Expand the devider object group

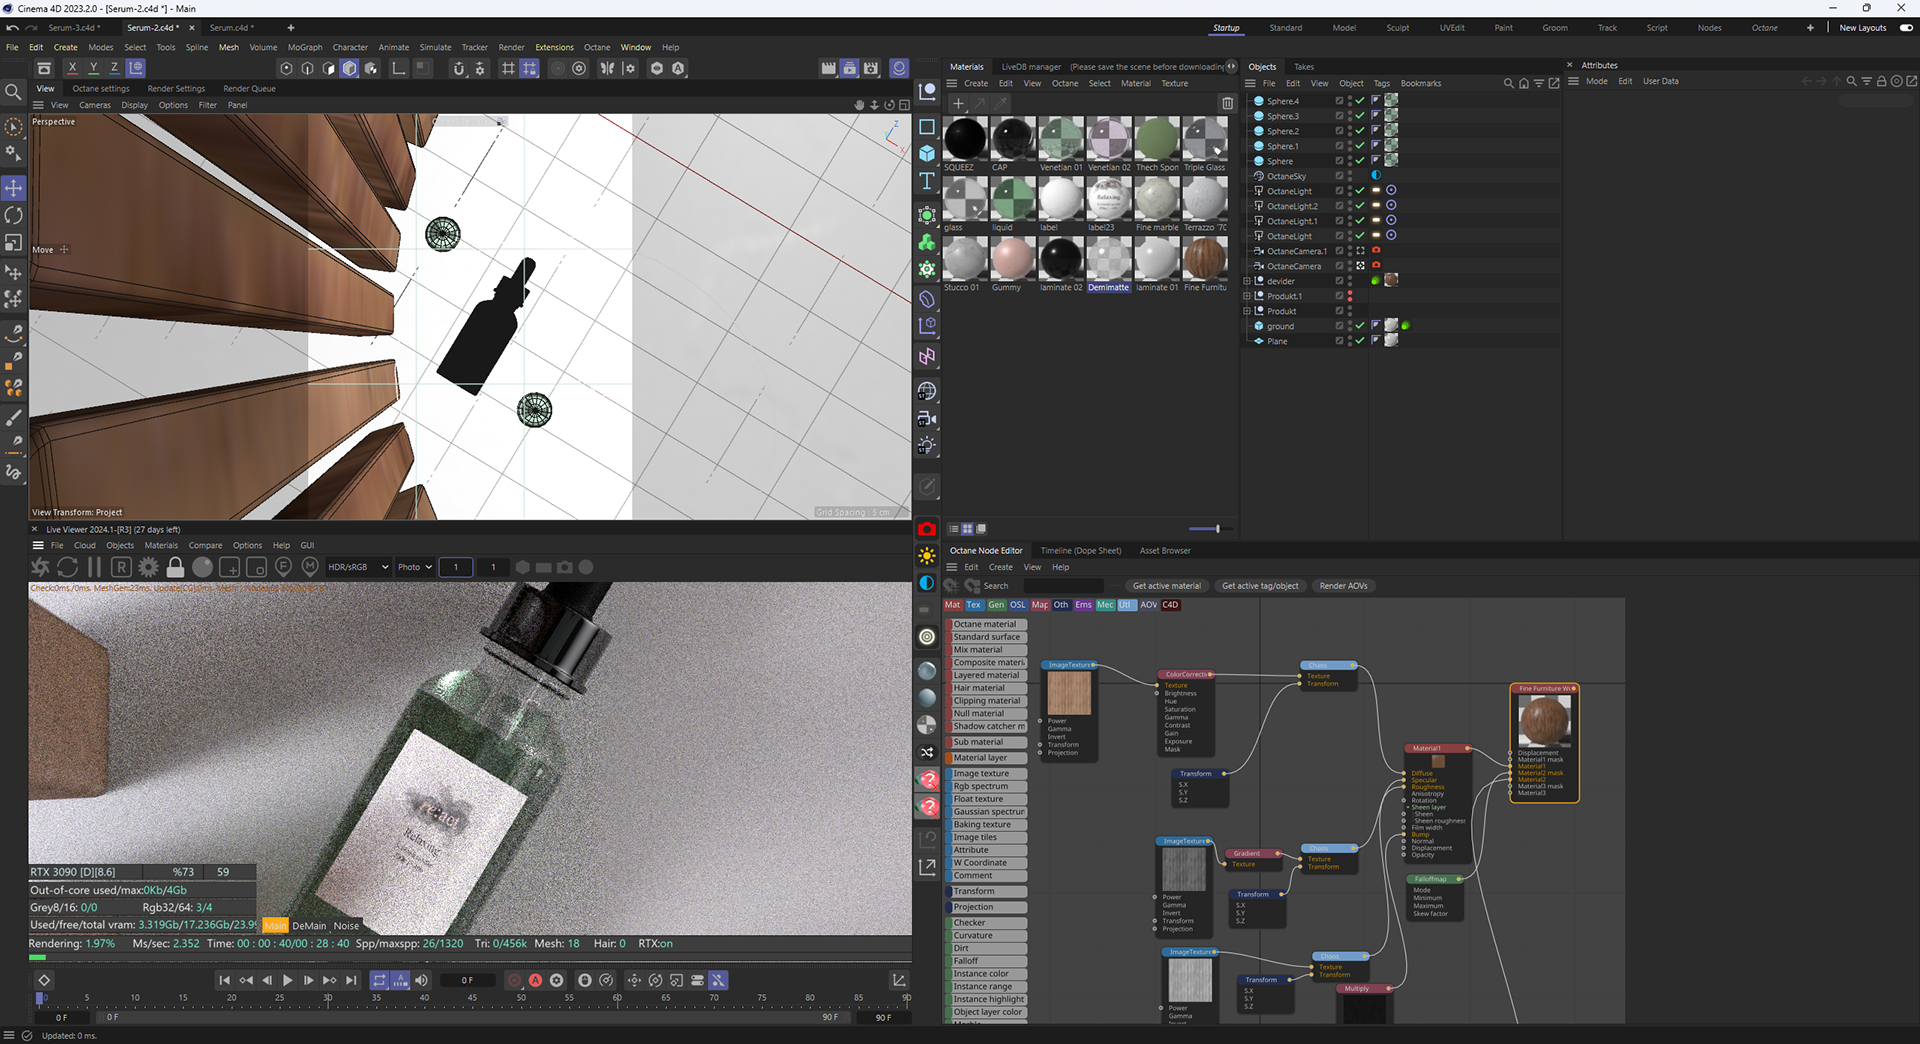coord(1247,281)
